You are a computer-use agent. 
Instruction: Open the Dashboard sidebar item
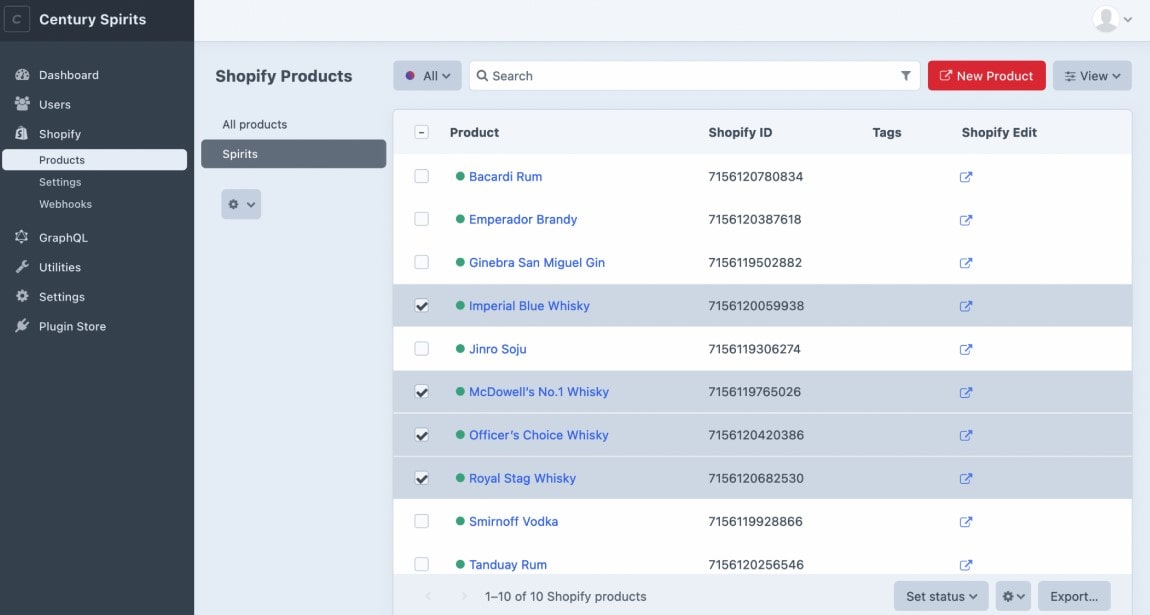pyautogui.click(x=68, y=75)
